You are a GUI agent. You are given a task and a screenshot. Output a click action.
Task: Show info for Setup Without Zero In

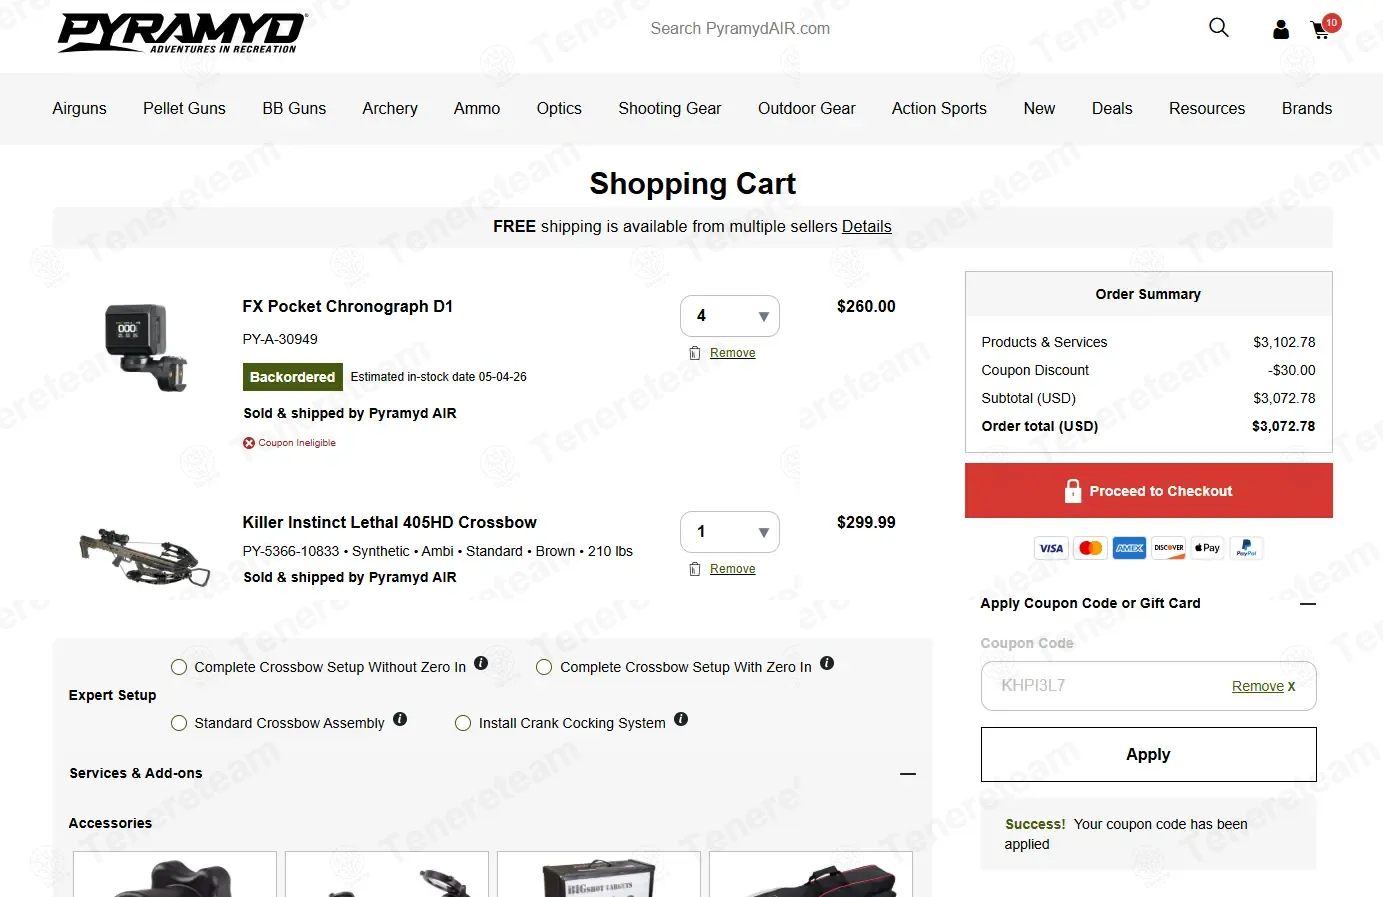481,663
